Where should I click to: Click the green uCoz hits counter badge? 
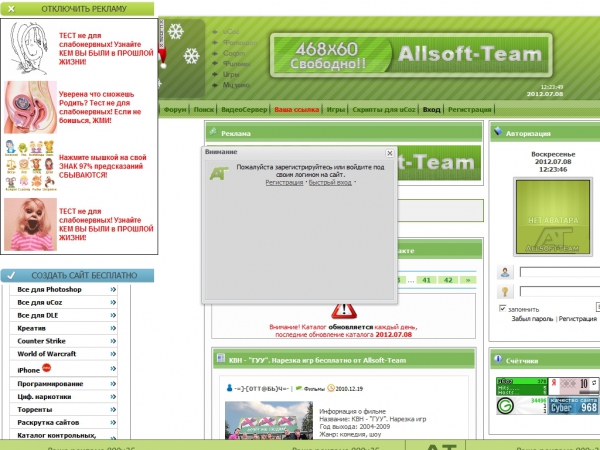(522, 386)
